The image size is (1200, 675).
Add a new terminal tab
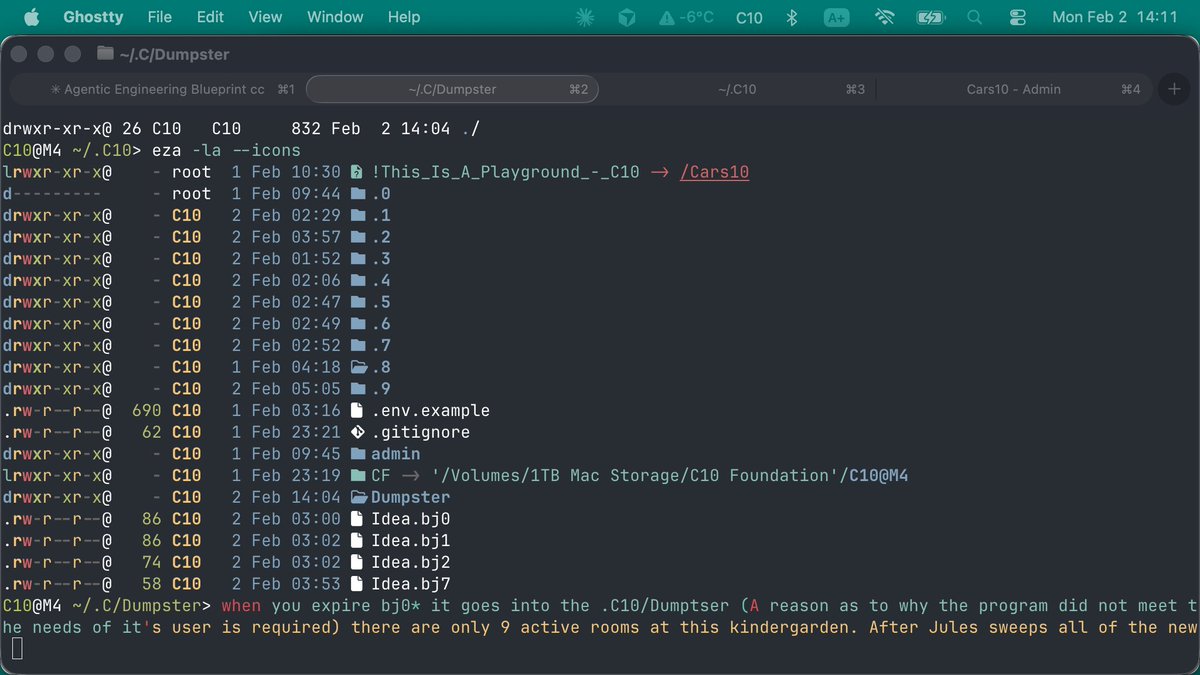coord(1173,89)
